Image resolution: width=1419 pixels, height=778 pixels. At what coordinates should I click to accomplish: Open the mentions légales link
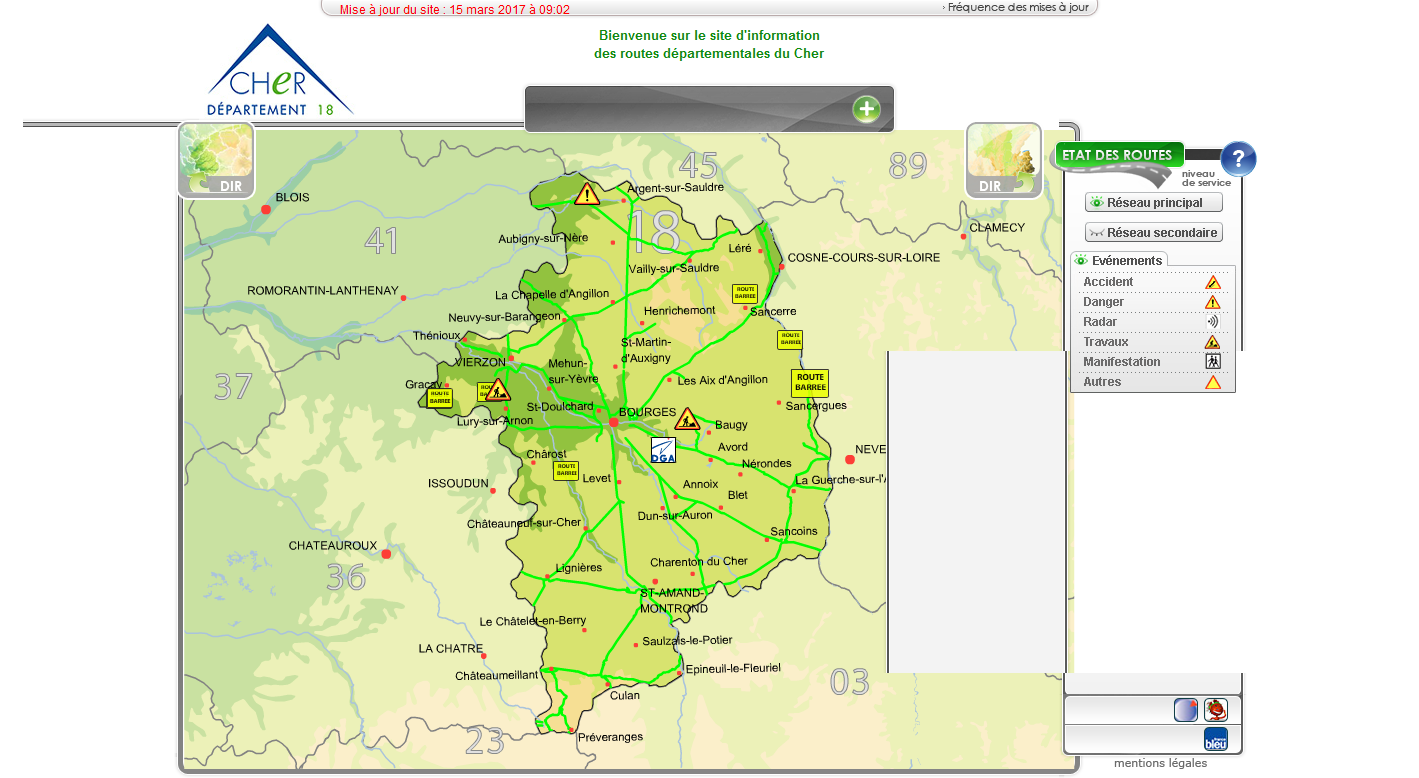(x=1160, y=763)
